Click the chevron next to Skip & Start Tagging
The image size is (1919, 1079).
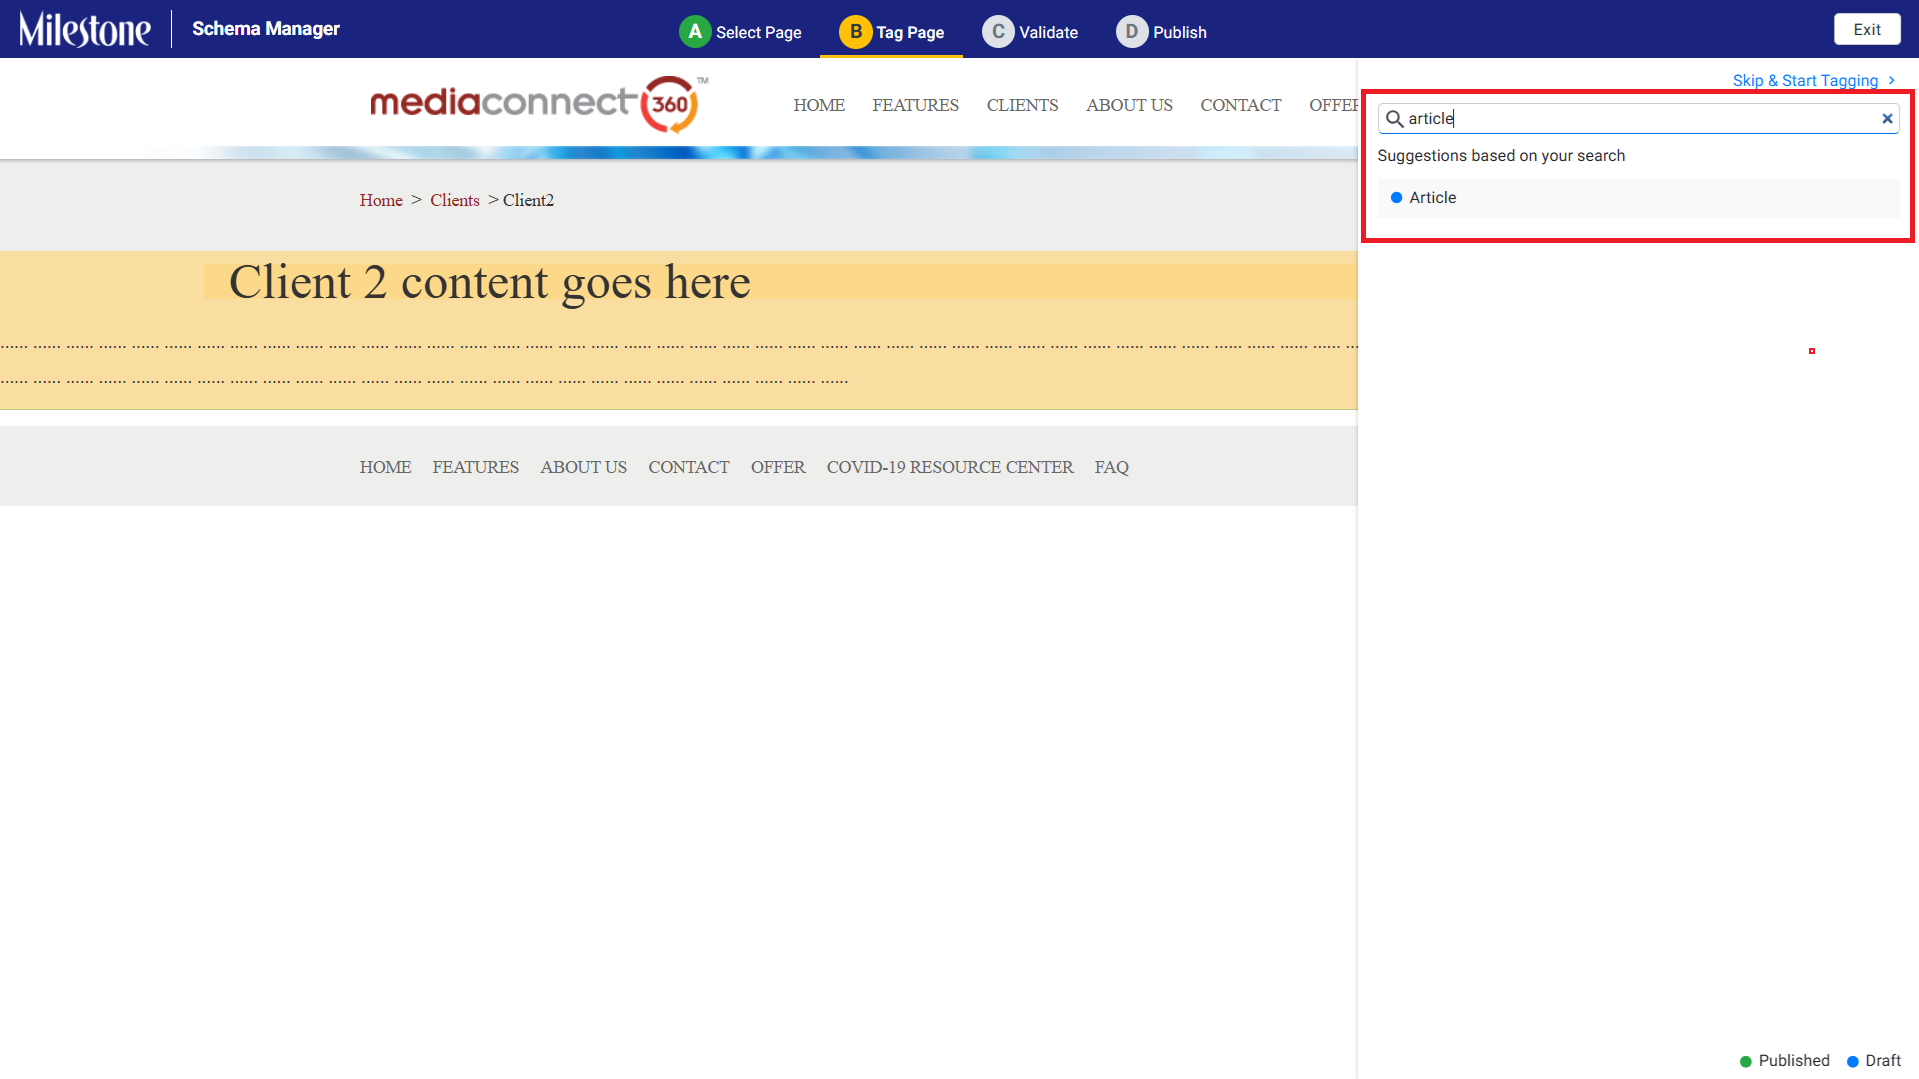click(x=1891, y=80)
